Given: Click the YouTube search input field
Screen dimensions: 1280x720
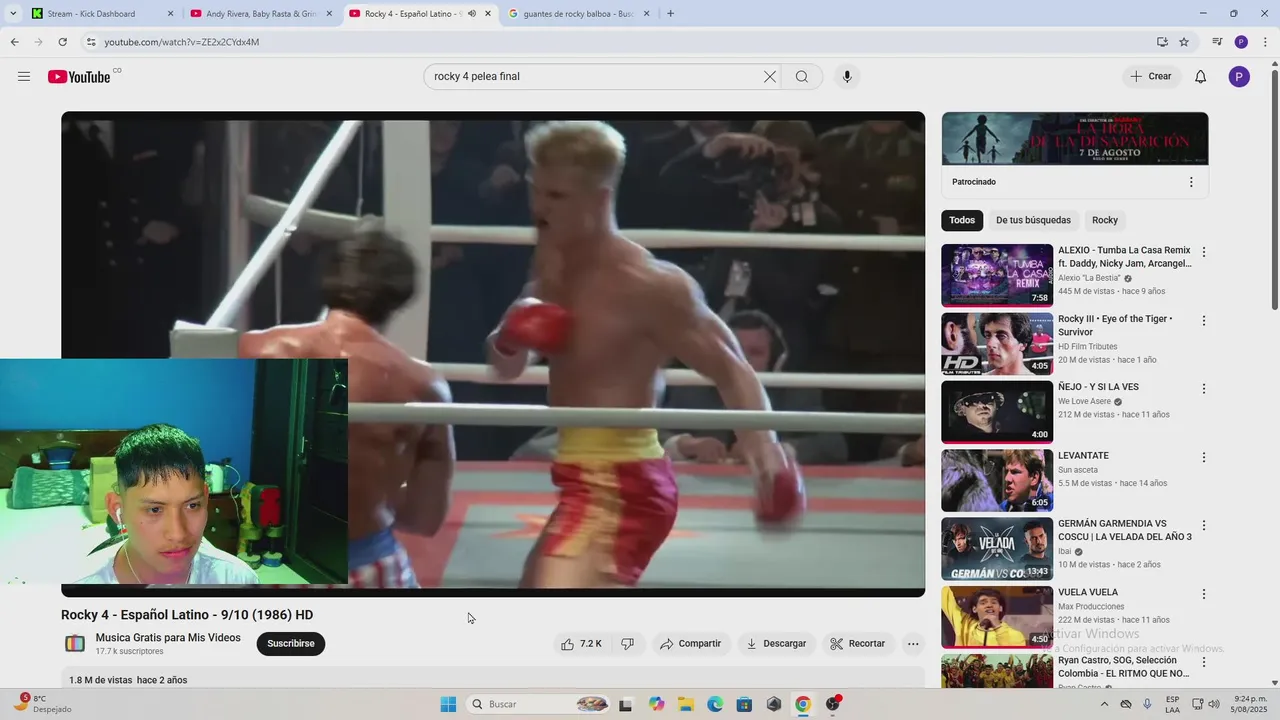Looking at the screenshot, I should [595, 77].
